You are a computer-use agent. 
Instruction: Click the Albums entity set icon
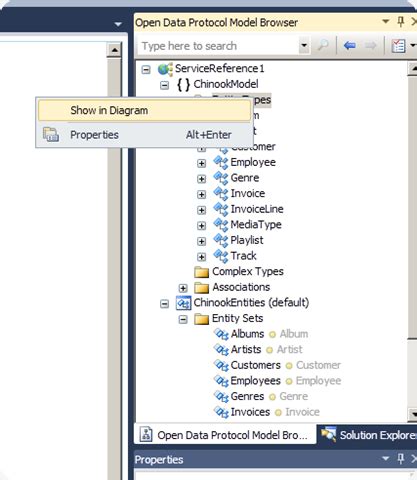coord(221,334)
